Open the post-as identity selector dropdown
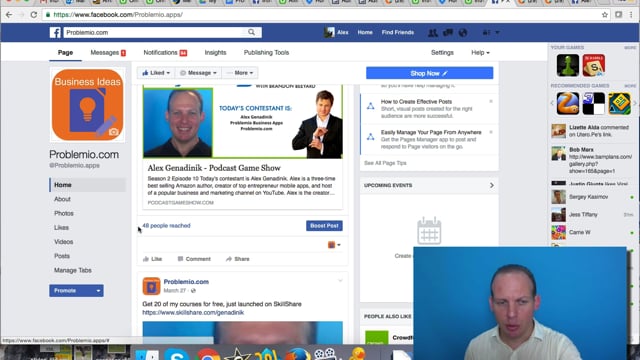This screenshot has height=360, width=640. coord(334,245)
